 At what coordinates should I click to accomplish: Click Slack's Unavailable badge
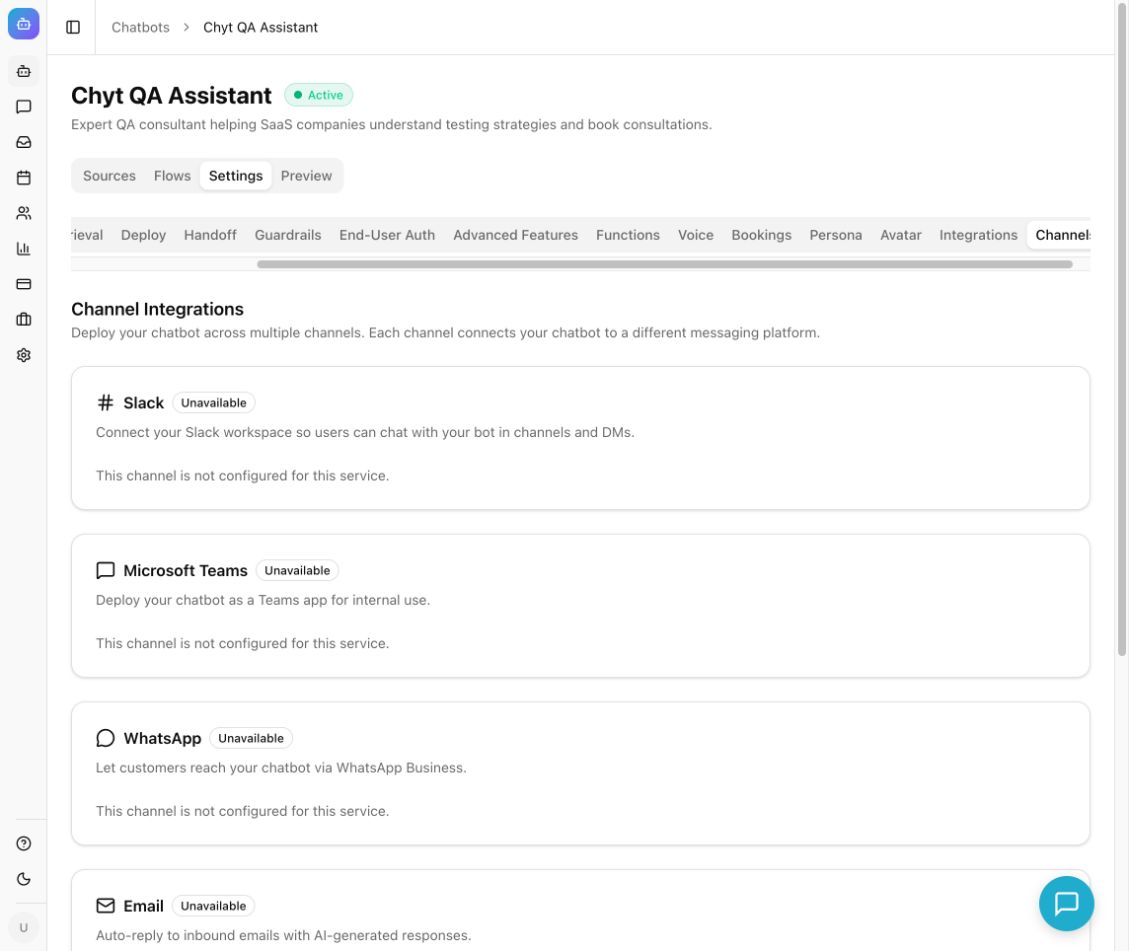214,402
